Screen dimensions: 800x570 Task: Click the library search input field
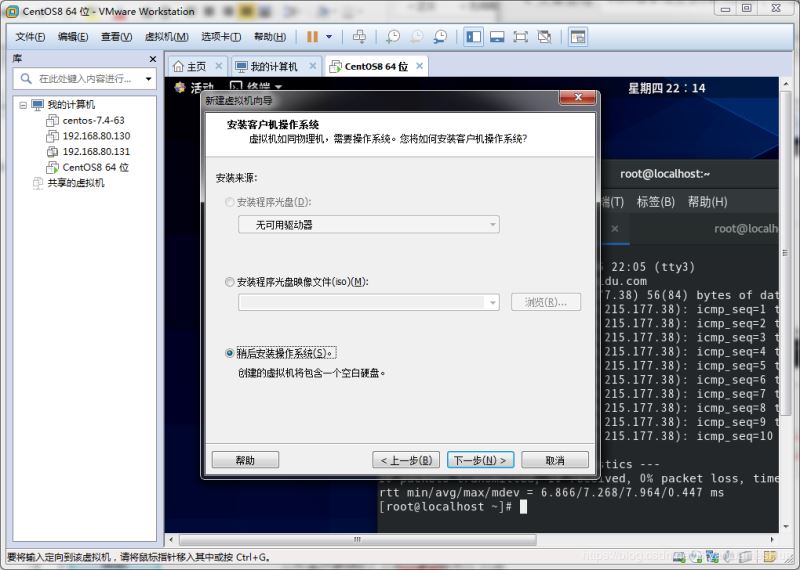pyautogui.click(x=85, y=79)
